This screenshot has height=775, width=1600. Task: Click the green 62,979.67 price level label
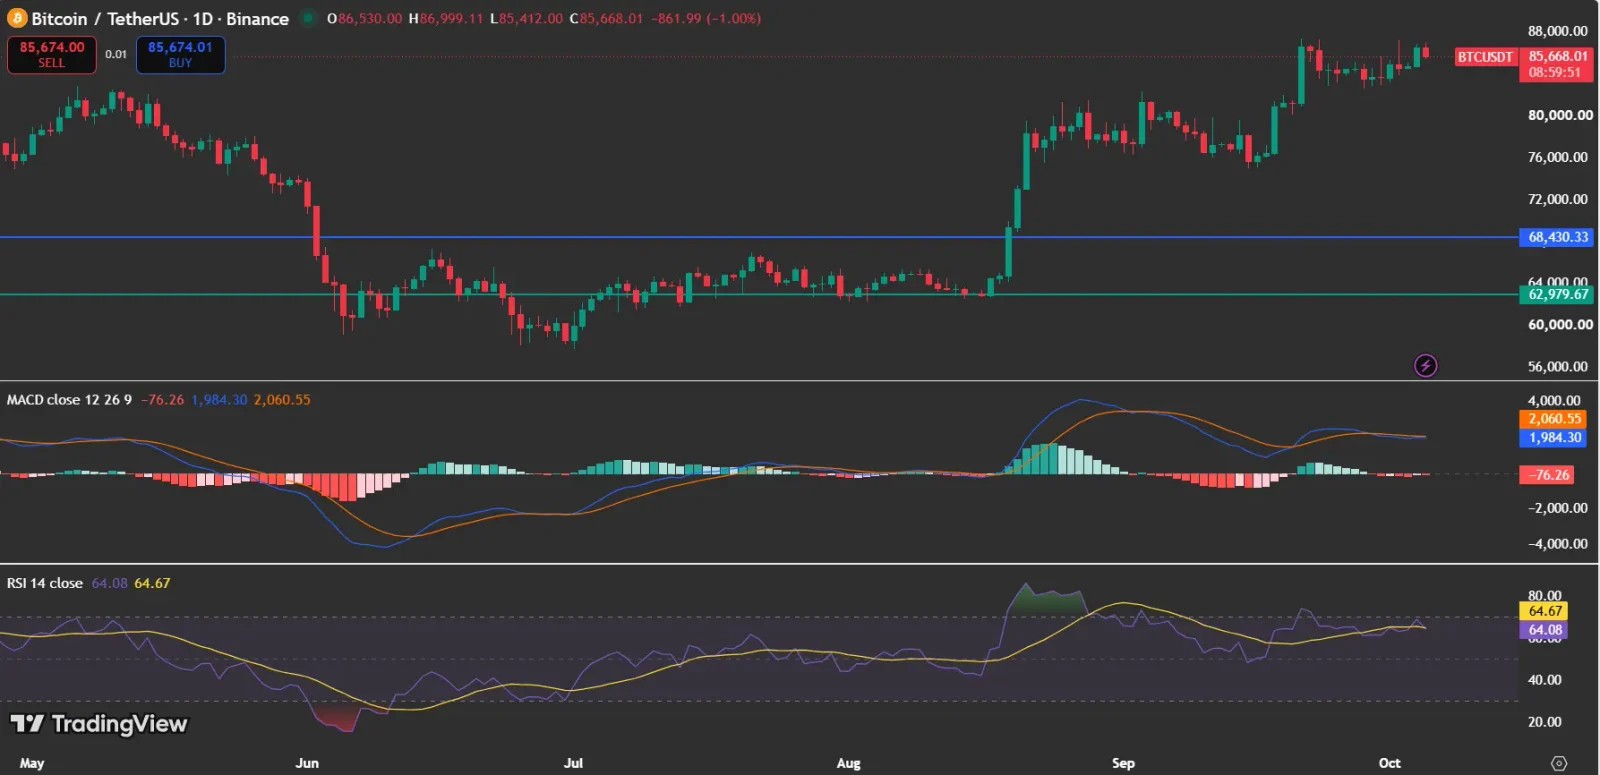click(x=1558, y=294)
